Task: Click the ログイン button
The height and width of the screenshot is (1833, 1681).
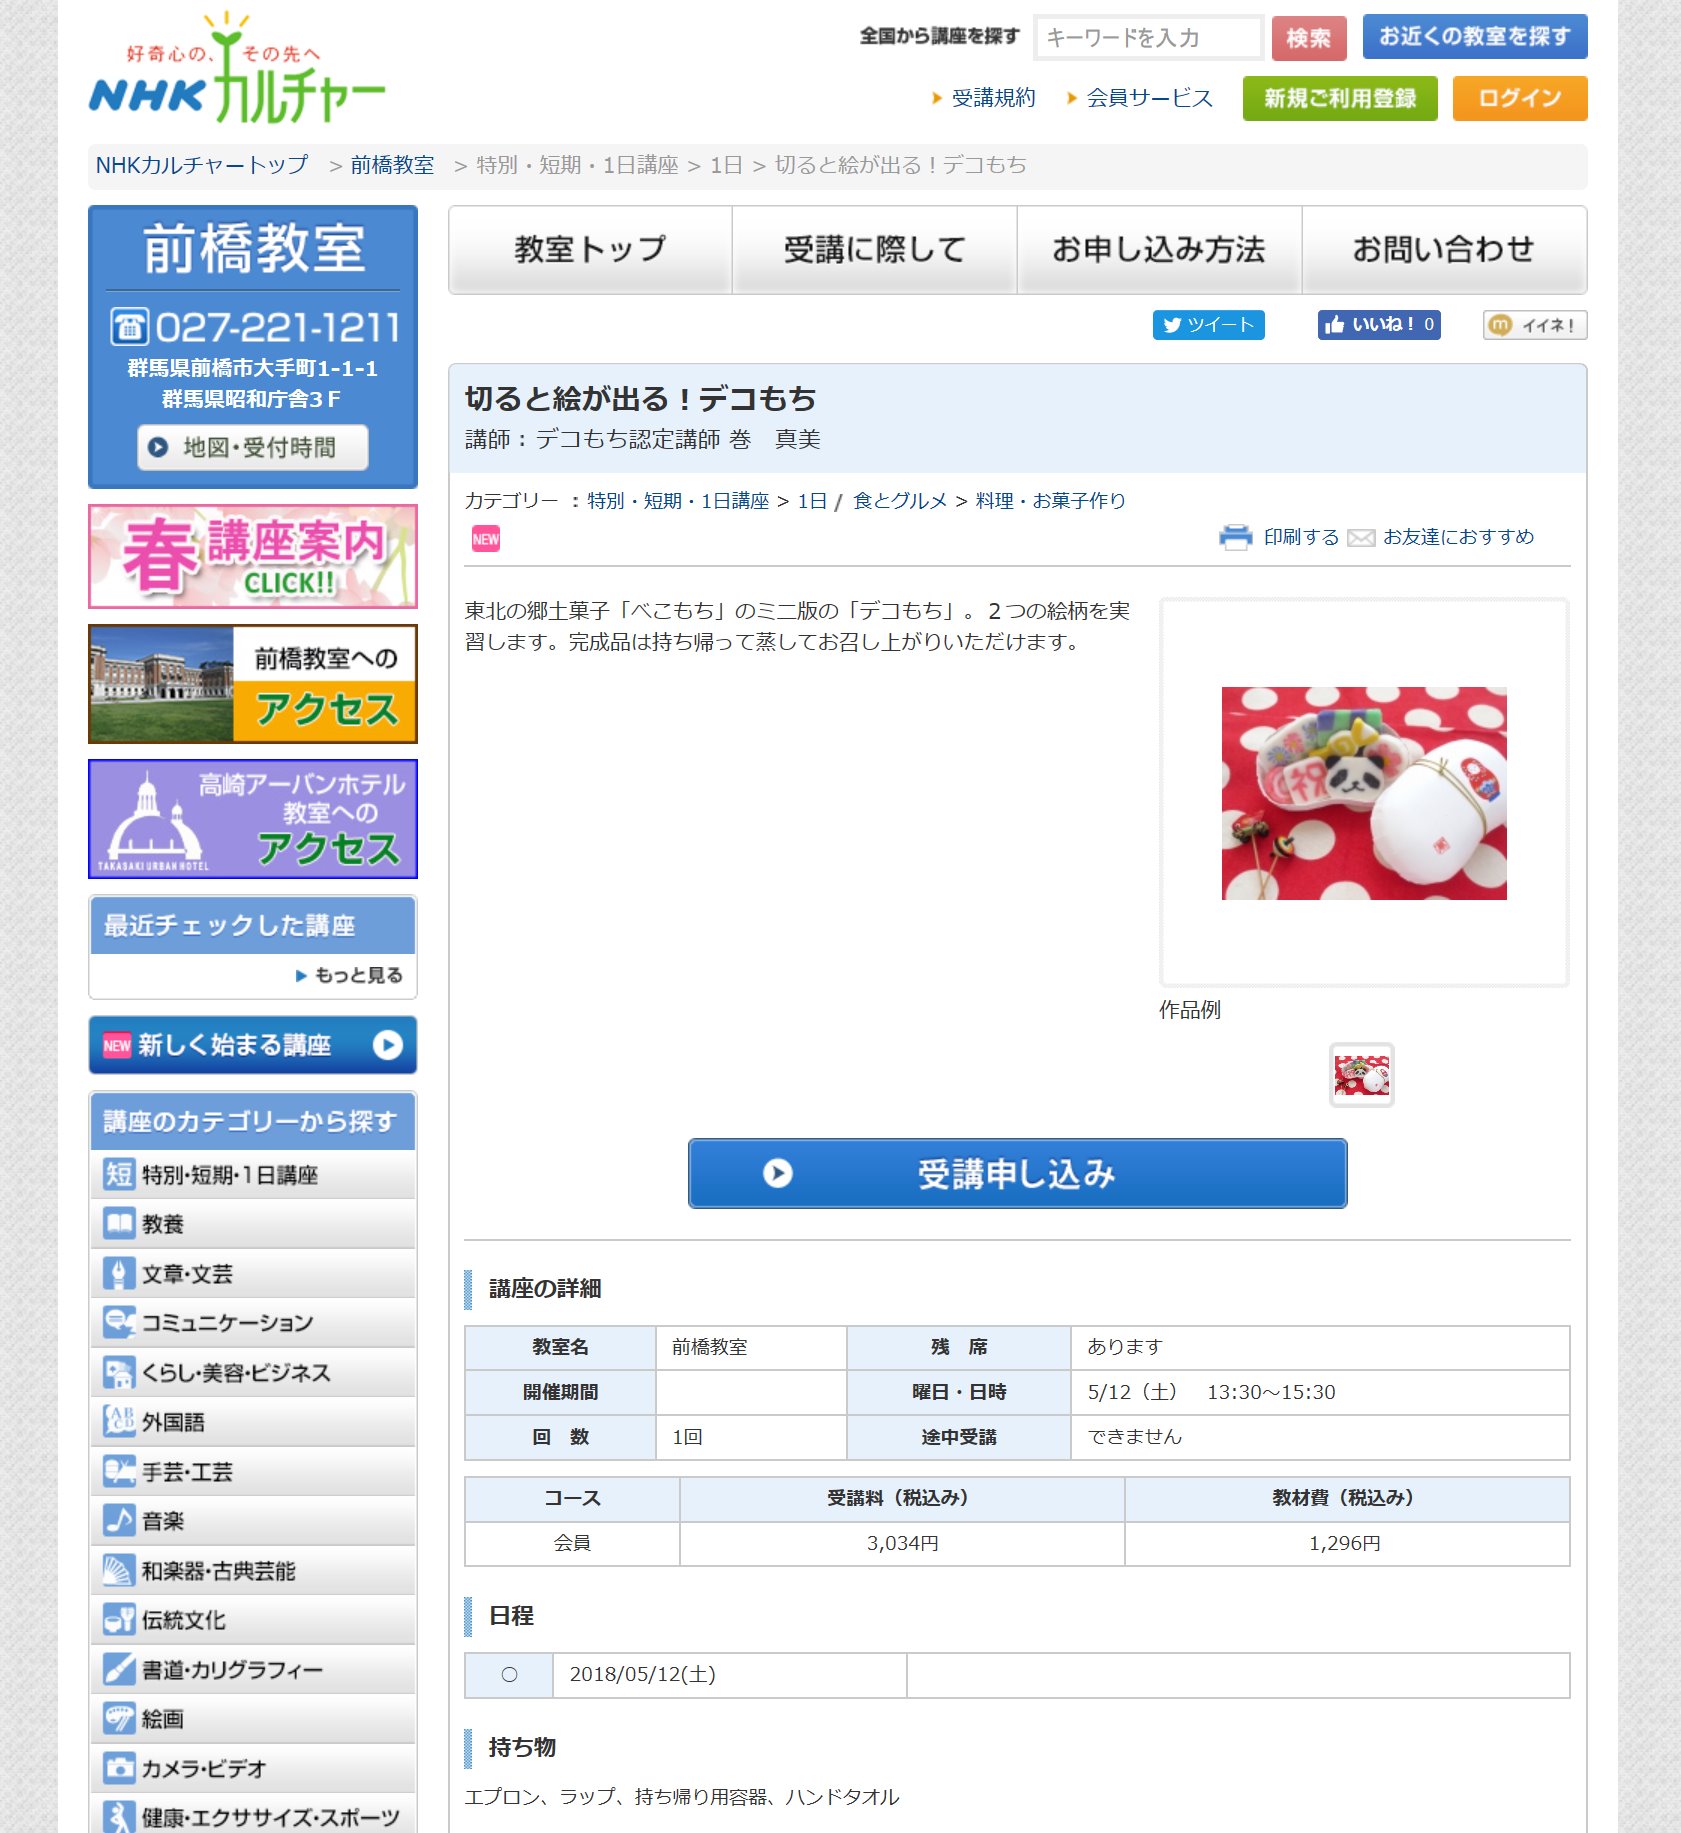Action: point(1520,98)
